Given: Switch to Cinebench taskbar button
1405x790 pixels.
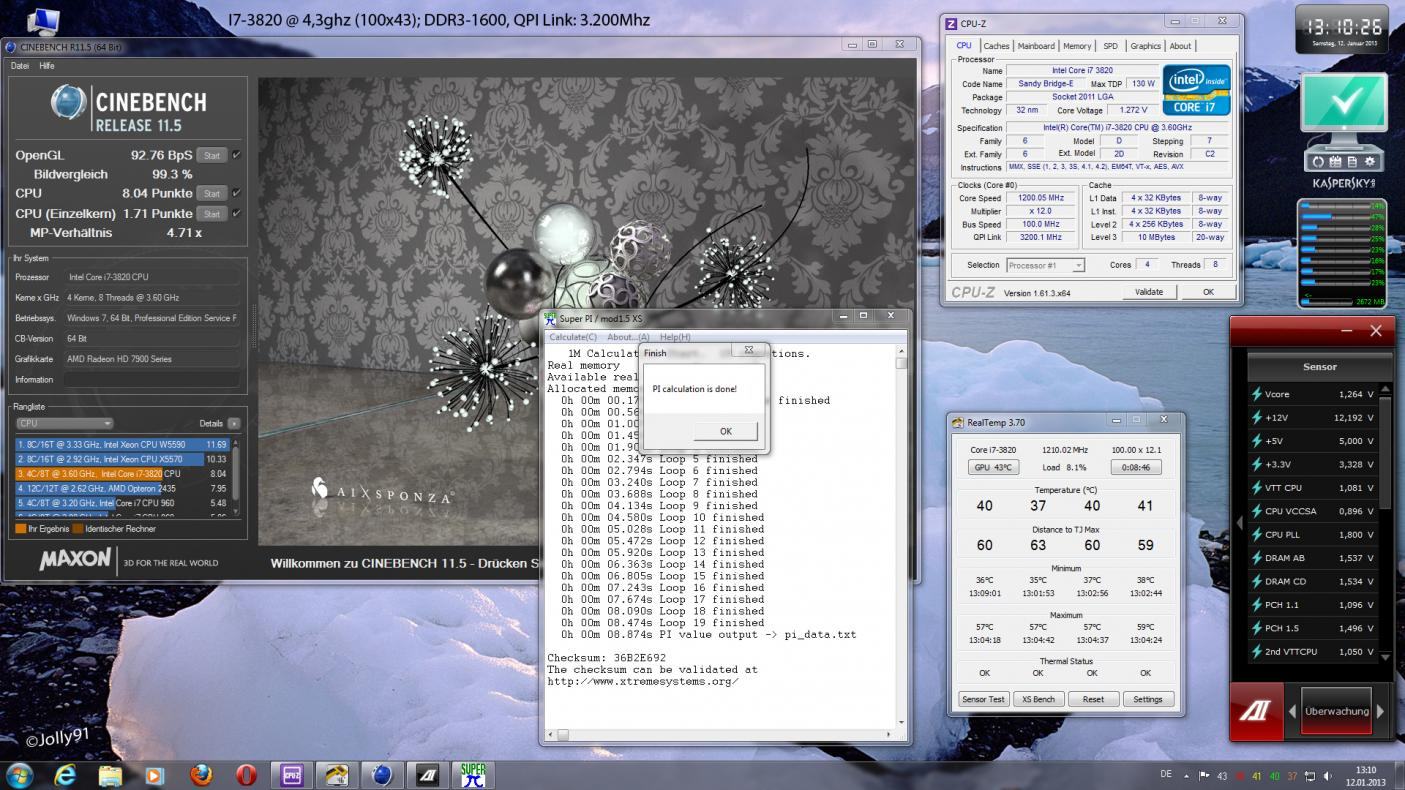Looking at the screenshot, I should [382, 775].
